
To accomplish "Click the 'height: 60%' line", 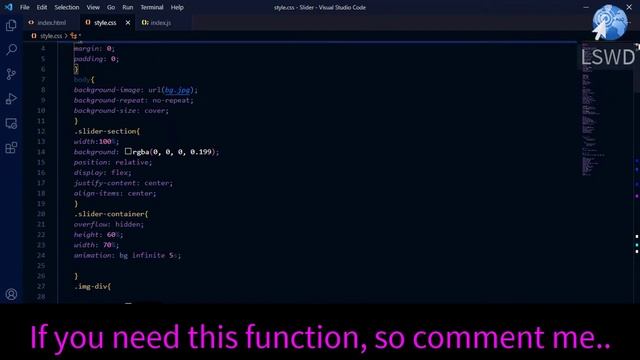I will tap(98, 235).
